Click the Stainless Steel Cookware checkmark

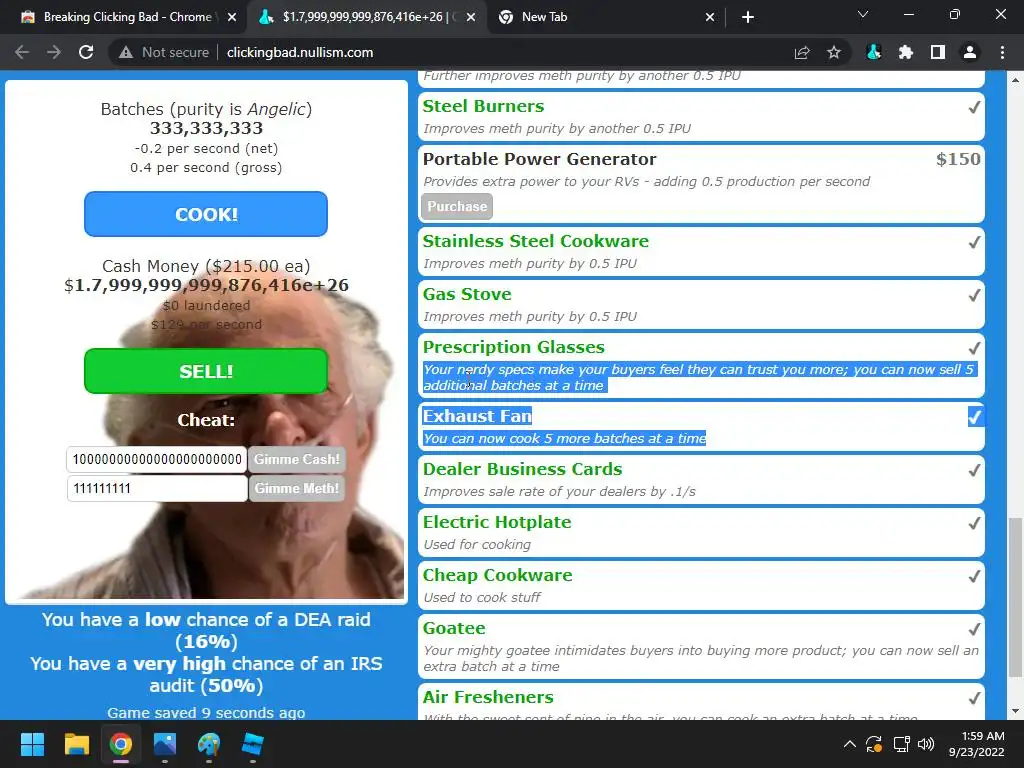tap(974, 242)
